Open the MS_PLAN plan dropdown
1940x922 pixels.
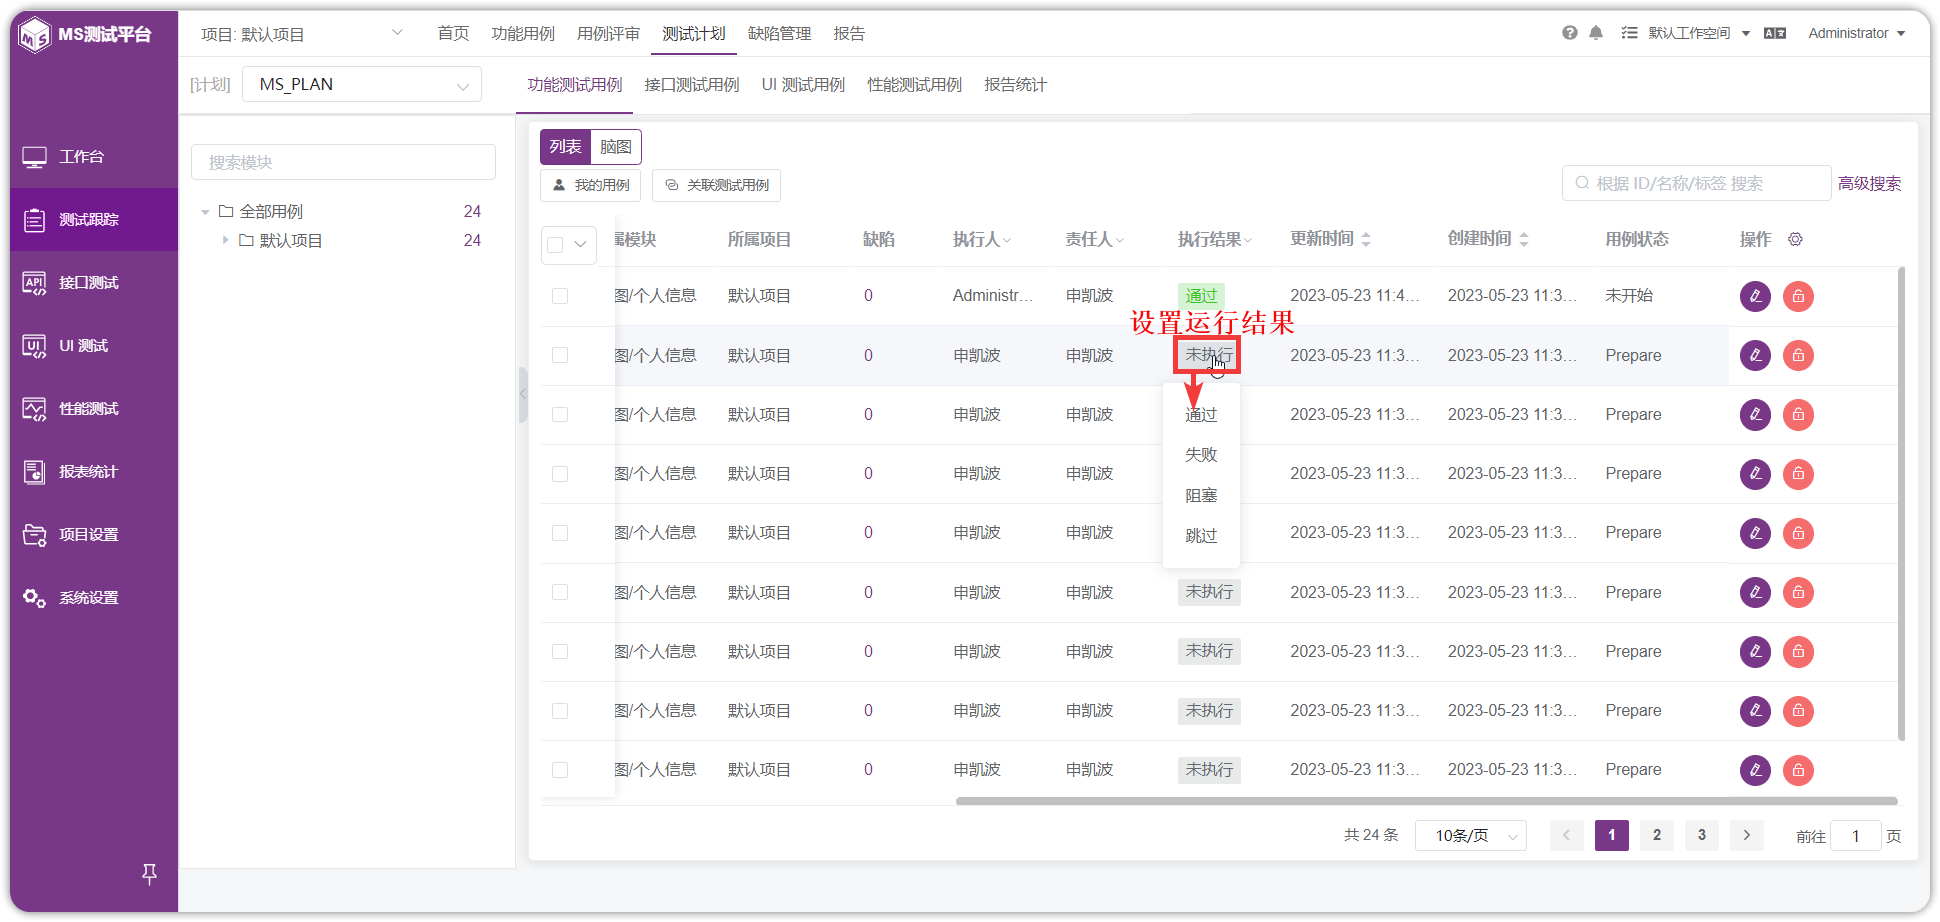pos(362,84)
